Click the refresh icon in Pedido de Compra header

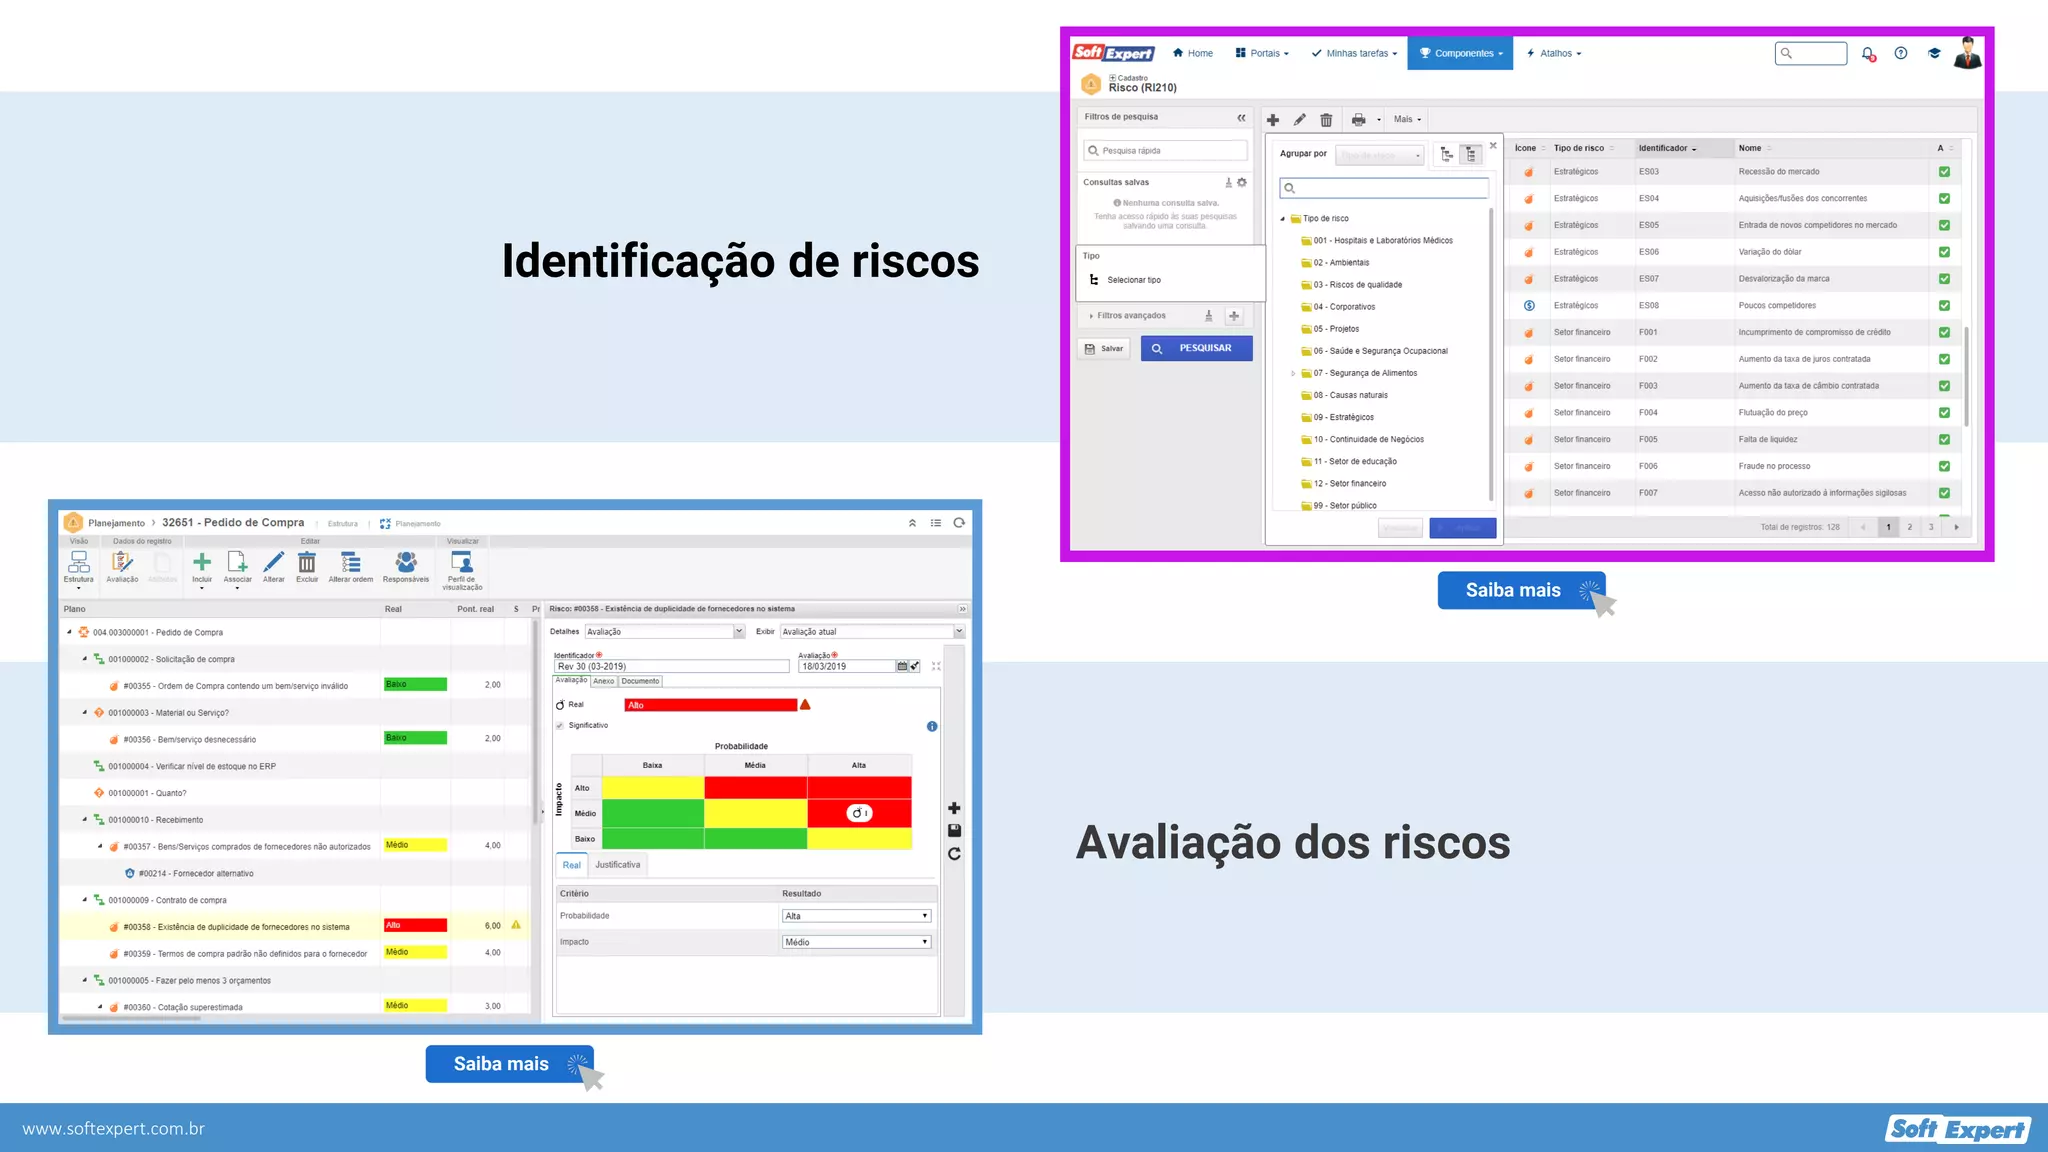click(x=959, y=523)
